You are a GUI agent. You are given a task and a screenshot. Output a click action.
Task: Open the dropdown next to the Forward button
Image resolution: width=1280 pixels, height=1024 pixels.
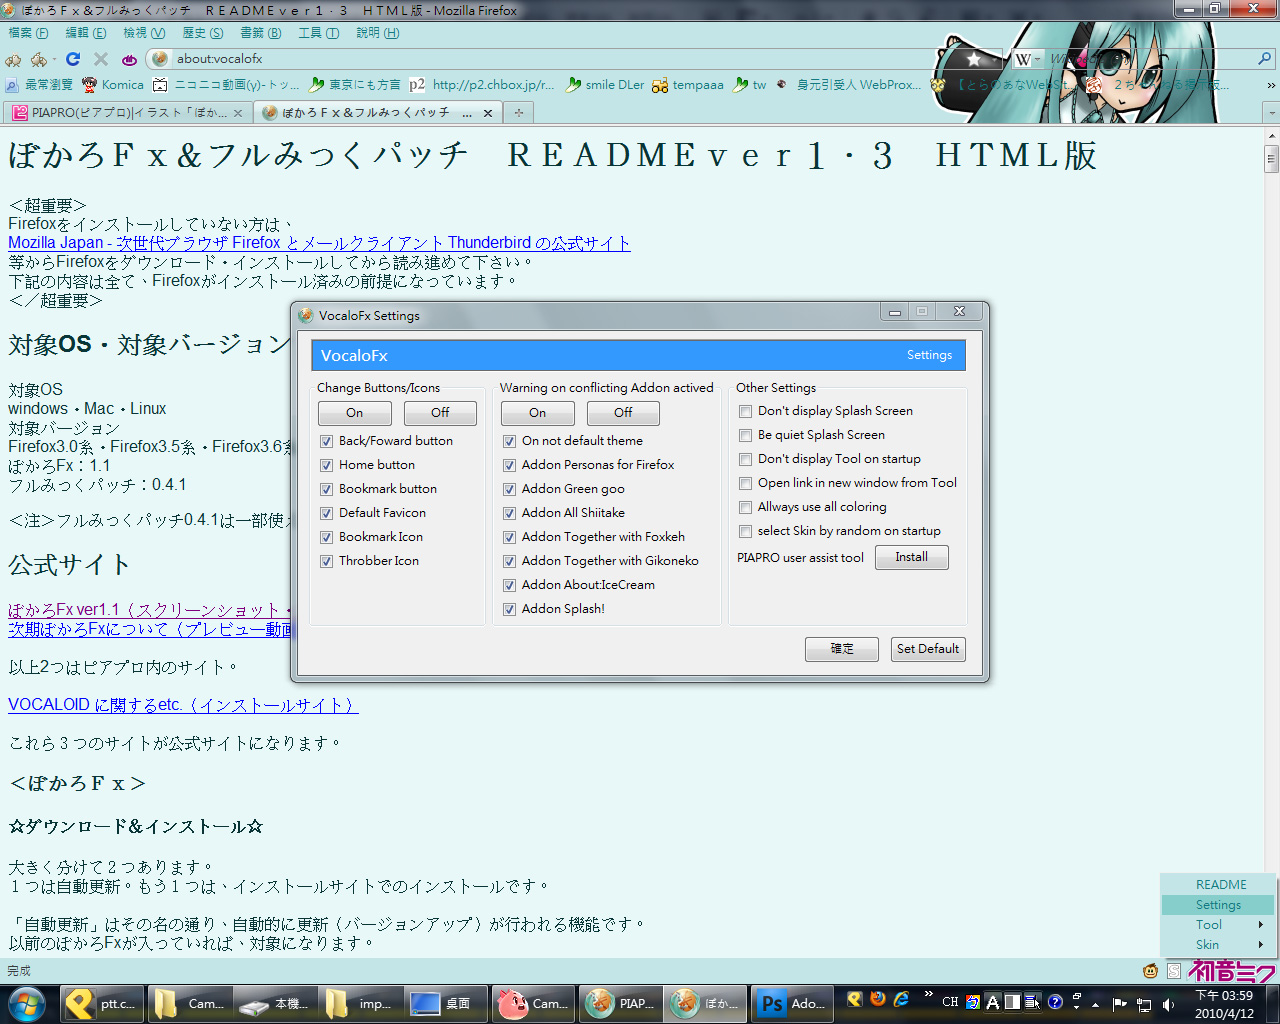[53, 59]
